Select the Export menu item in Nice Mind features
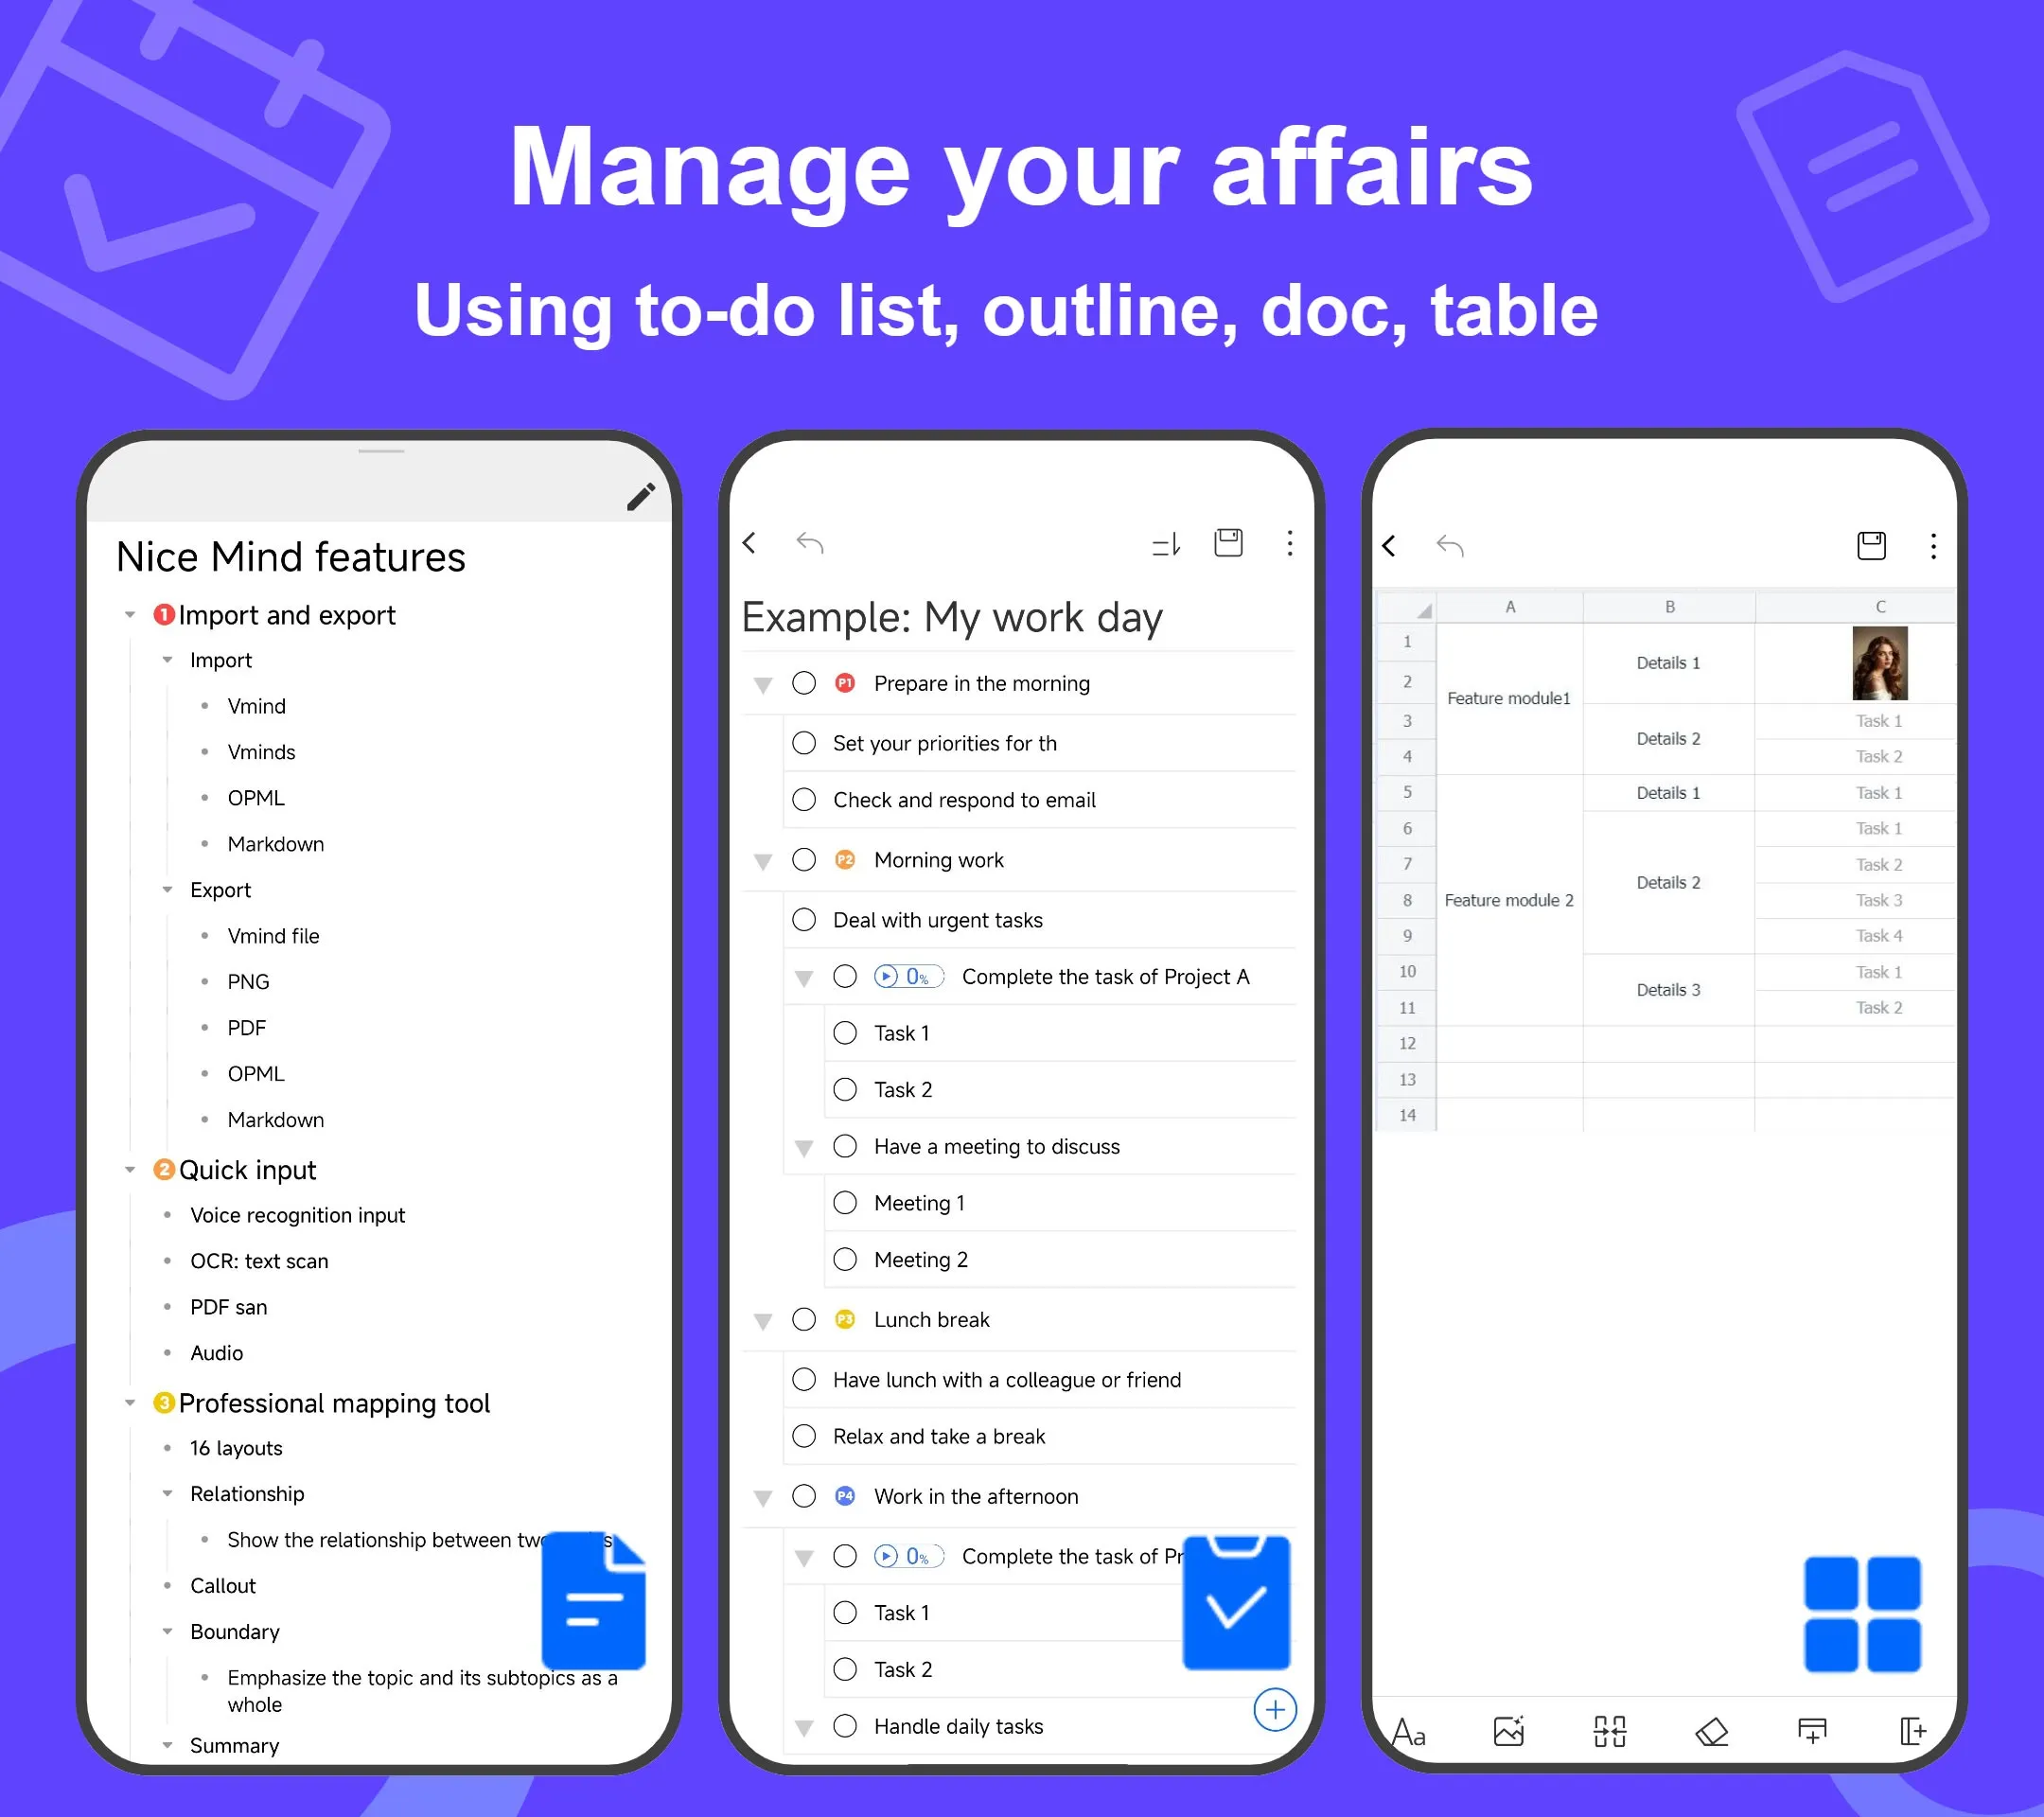 (224, 890)
